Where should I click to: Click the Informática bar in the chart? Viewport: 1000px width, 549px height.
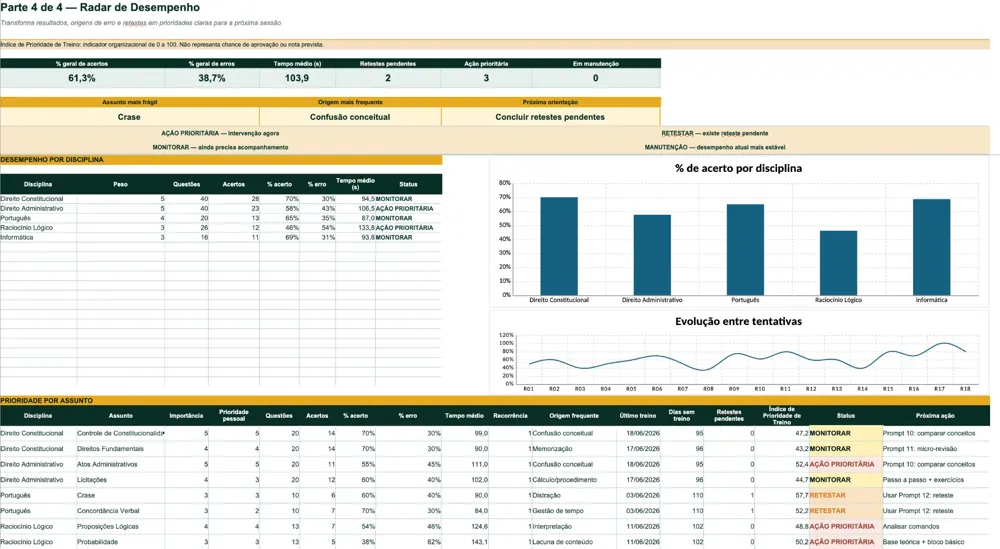click(932, 247)
